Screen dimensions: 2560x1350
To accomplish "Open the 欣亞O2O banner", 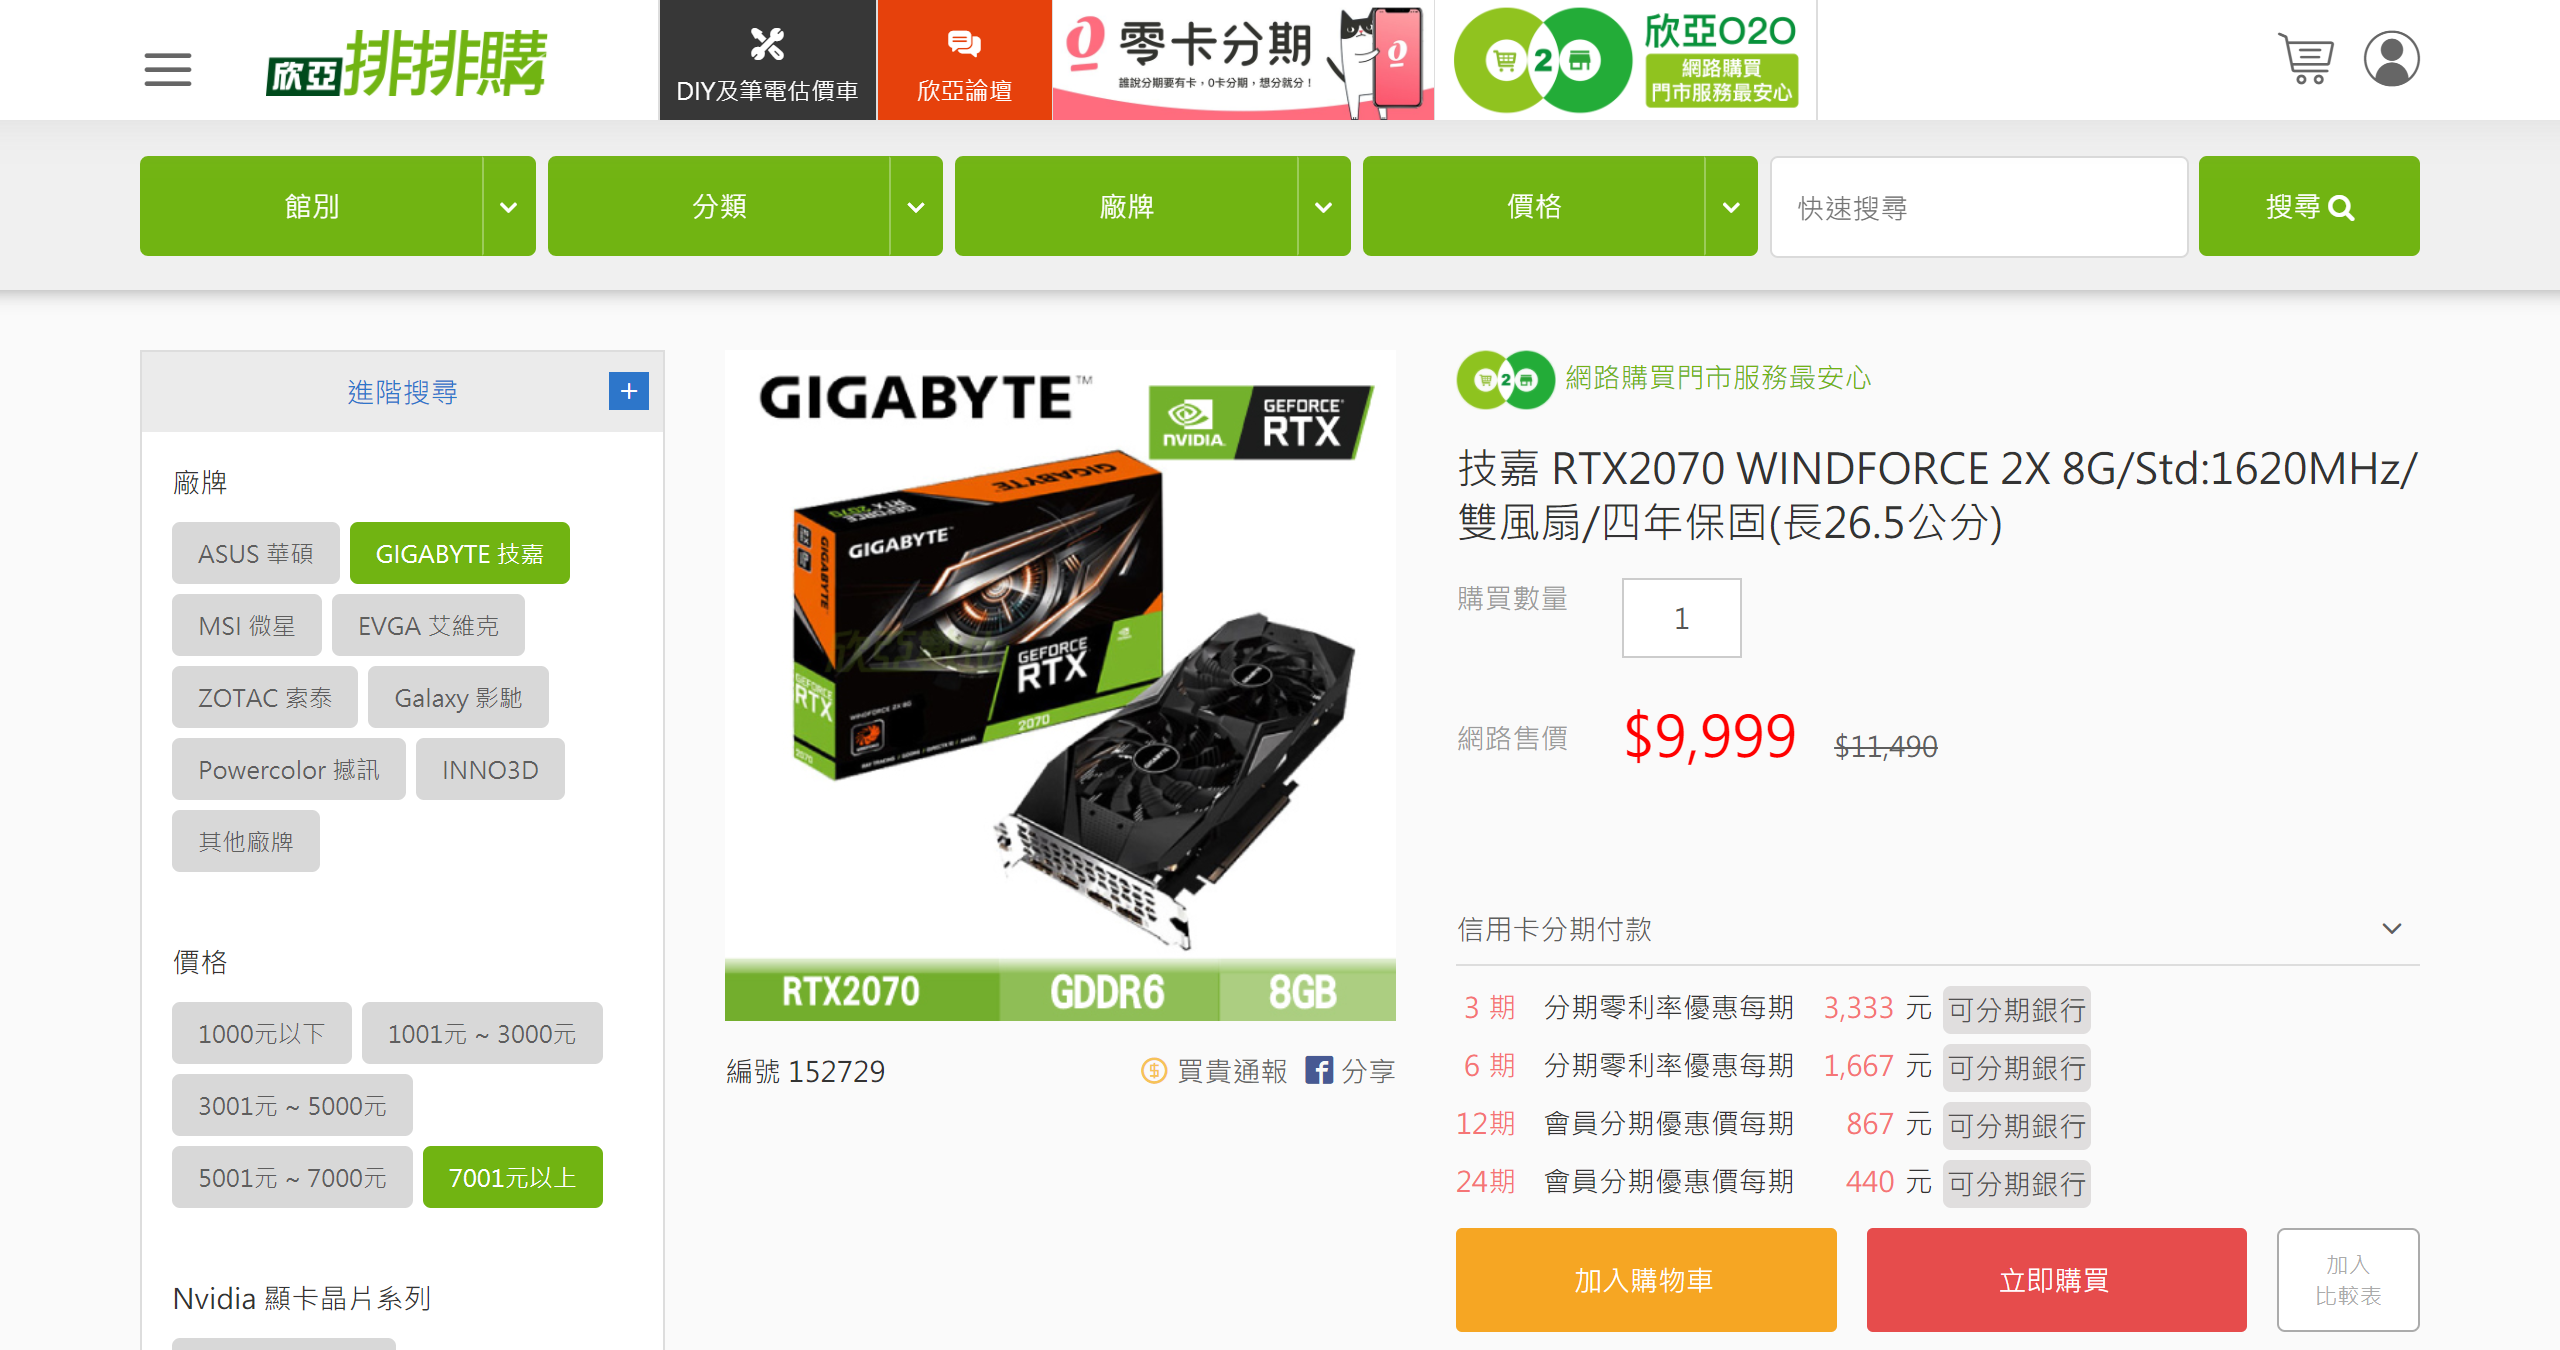I will point(1626,60).
